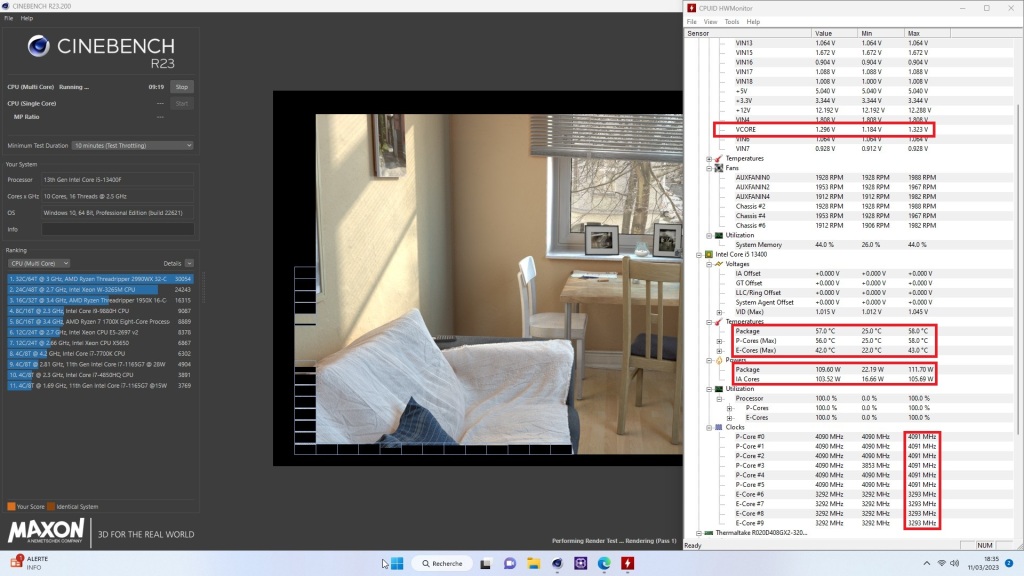Open the Cinebench app icon in taskbar
This screenshot has height=576, width=1024.
pyautogui.click(x=558, y=563)
